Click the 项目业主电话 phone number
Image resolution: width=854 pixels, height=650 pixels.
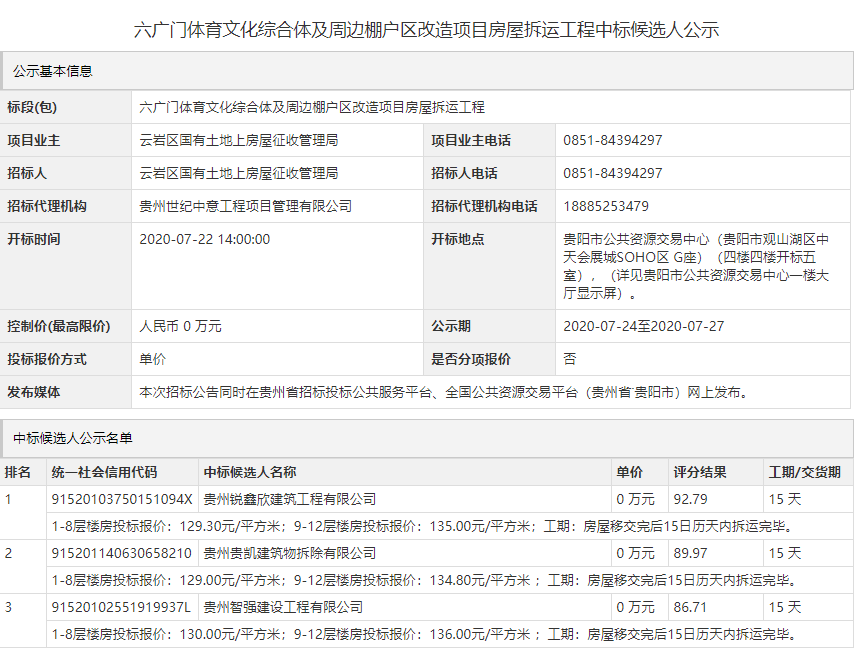(x=612, y=140)
